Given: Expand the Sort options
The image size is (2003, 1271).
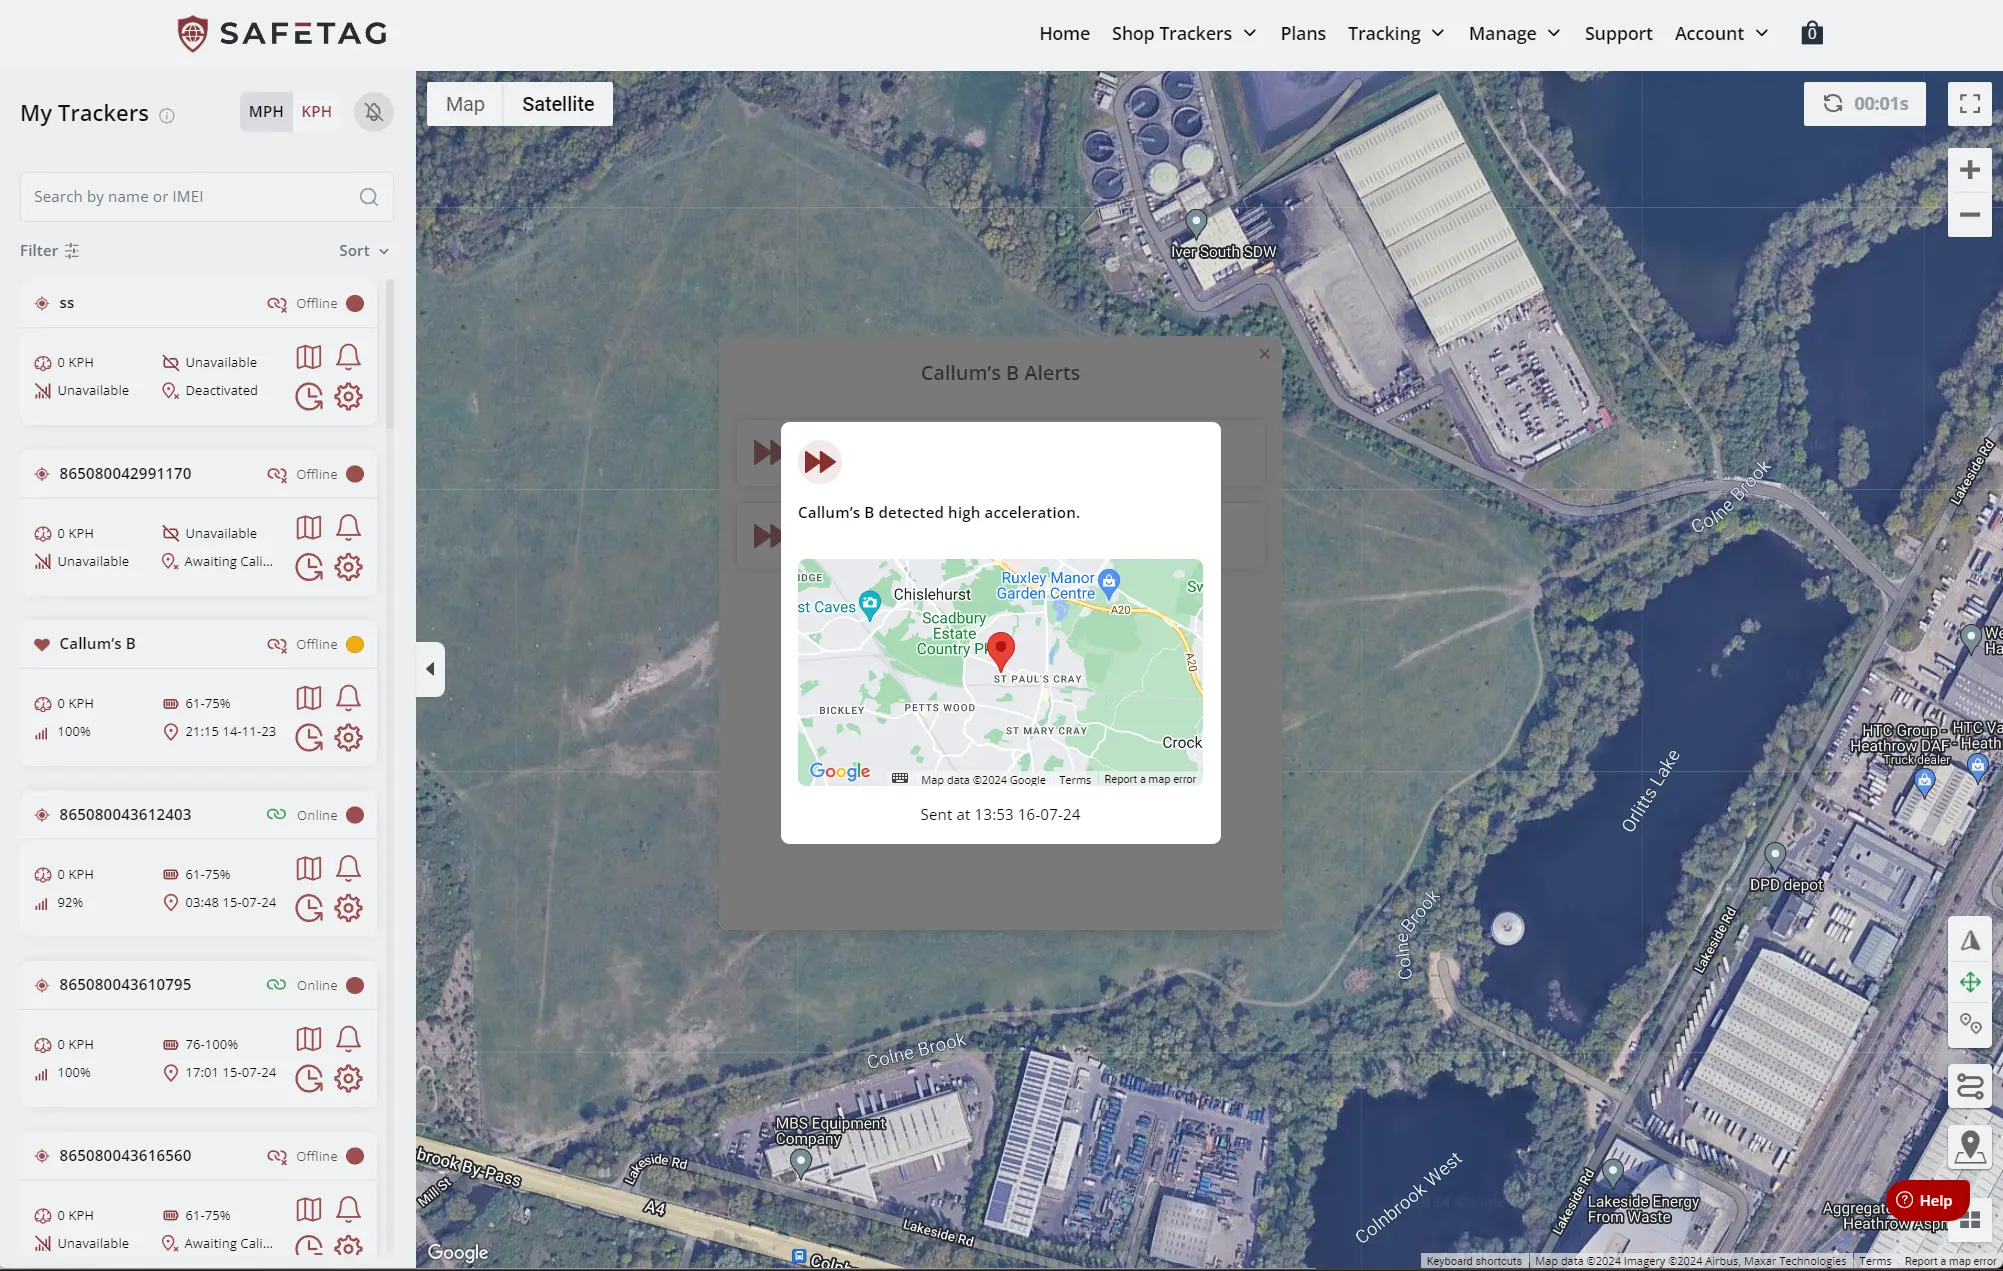Looking at the screenshot, I should point(363,250).
